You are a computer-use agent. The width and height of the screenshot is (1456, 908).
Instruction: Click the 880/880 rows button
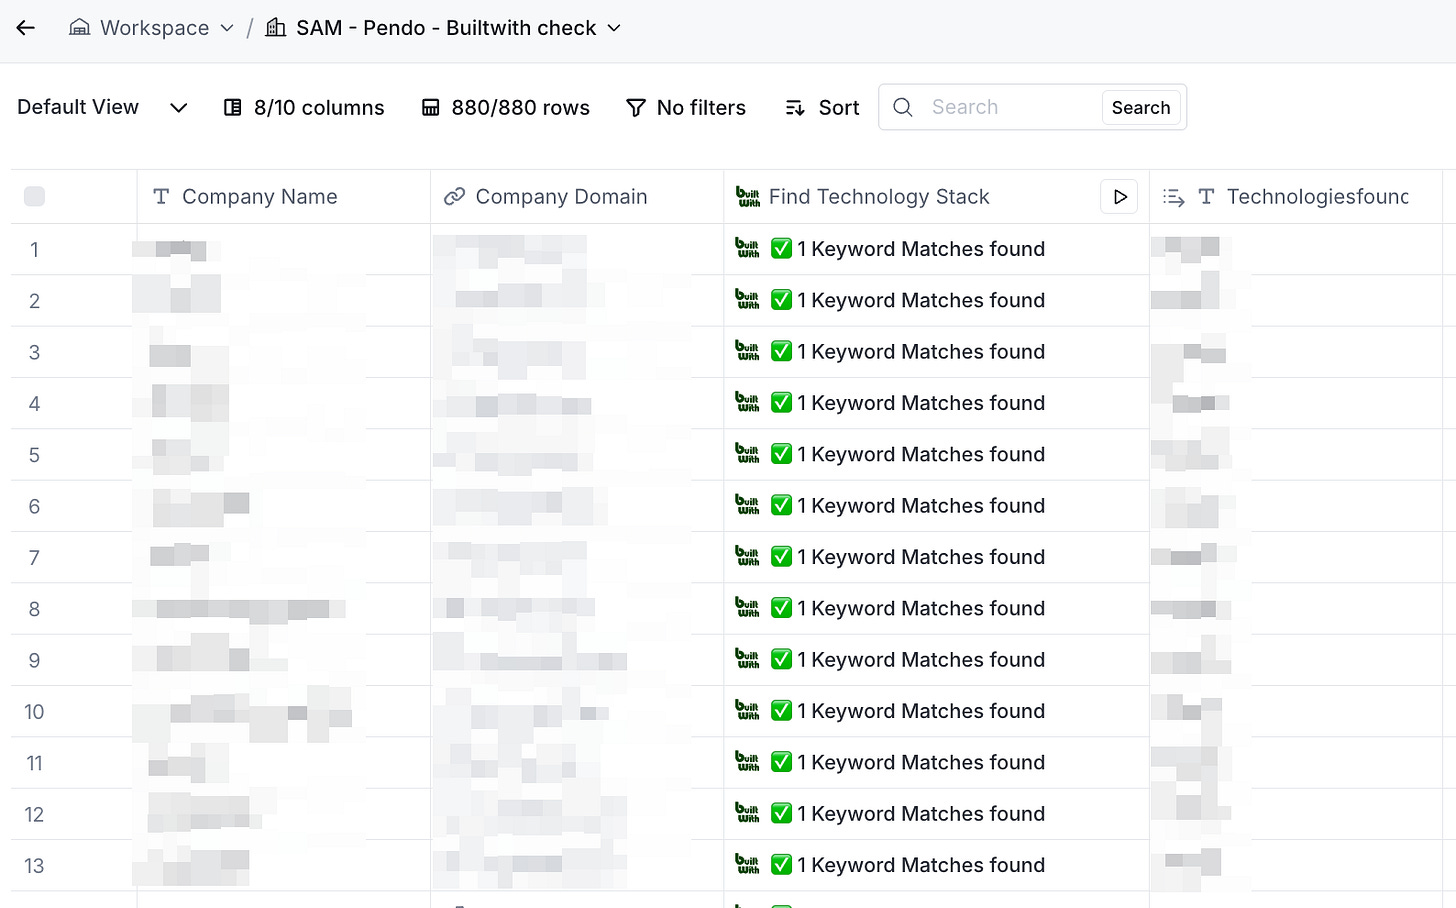[505, 107]
